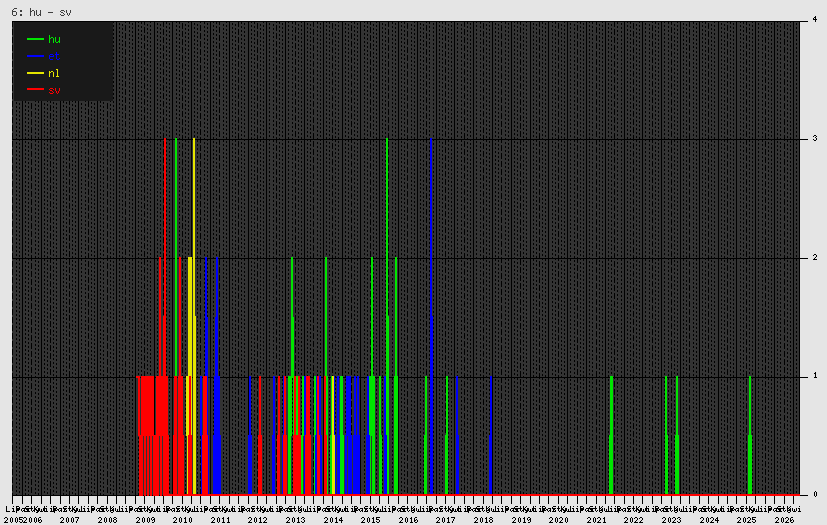Click y-axis value 4
This screenshot has width=827, height=525.
coord(815,20)
